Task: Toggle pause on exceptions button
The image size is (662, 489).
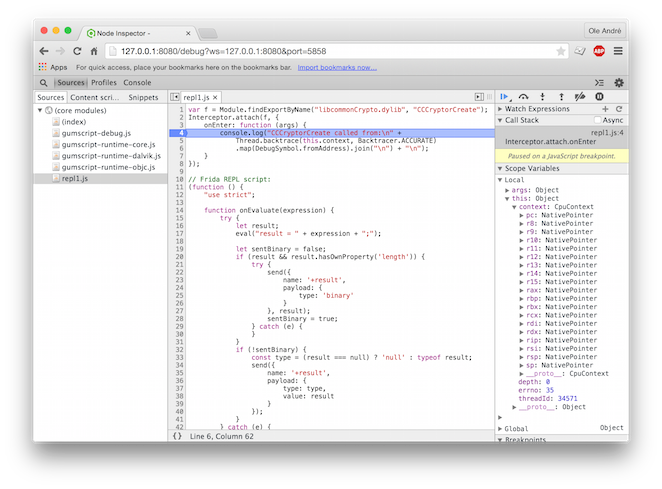Action: 599,97
